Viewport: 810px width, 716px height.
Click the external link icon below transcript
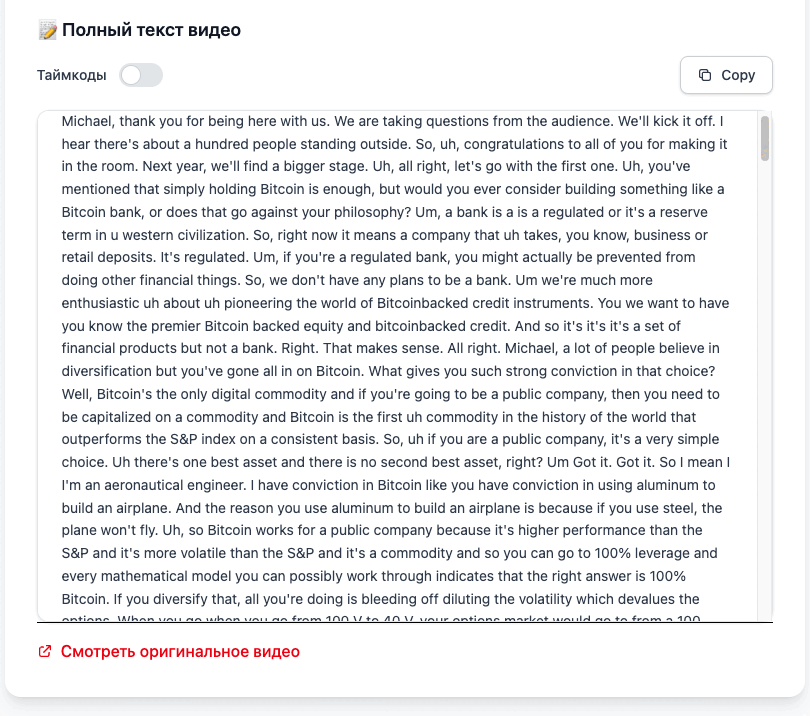coord(45,652)
